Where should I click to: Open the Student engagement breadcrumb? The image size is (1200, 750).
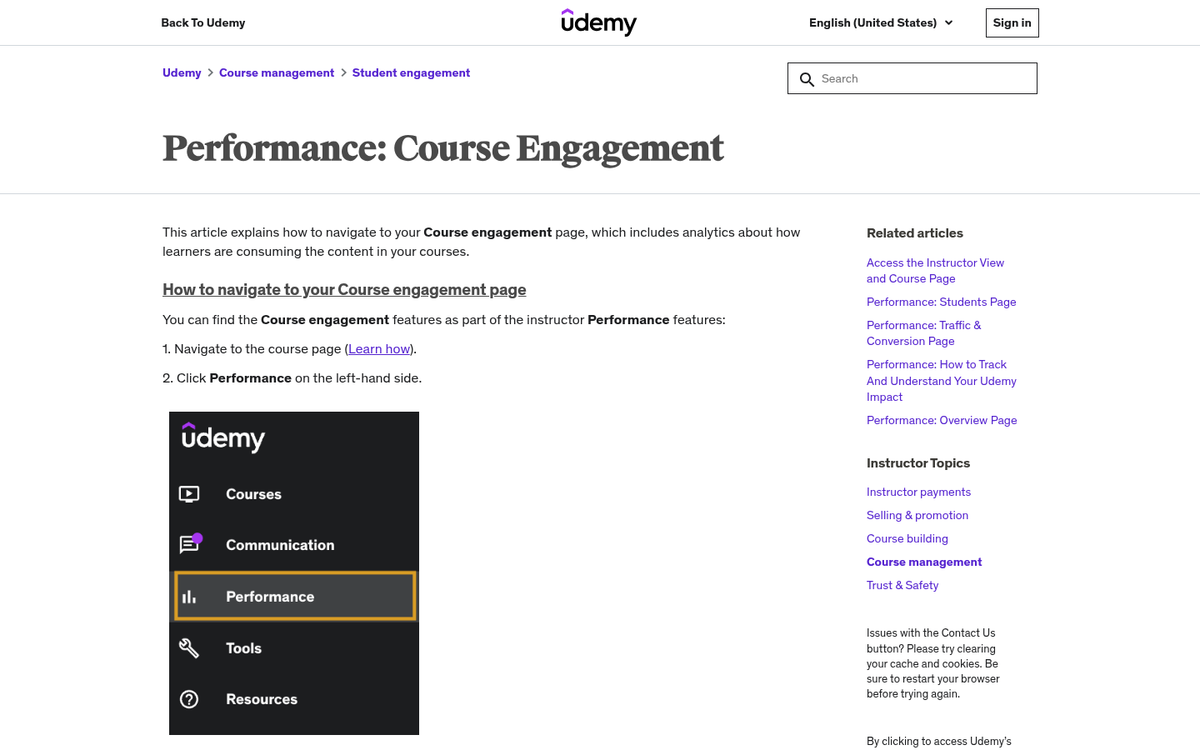pyautogui.click(x=411, y=72)
